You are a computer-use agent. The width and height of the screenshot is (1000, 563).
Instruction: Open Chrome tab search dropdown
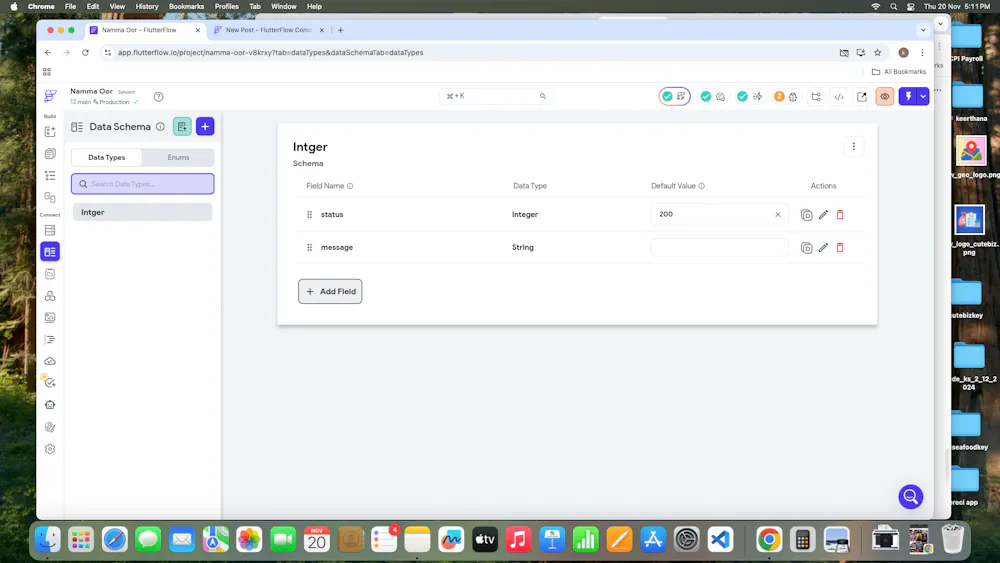[923, 30]
